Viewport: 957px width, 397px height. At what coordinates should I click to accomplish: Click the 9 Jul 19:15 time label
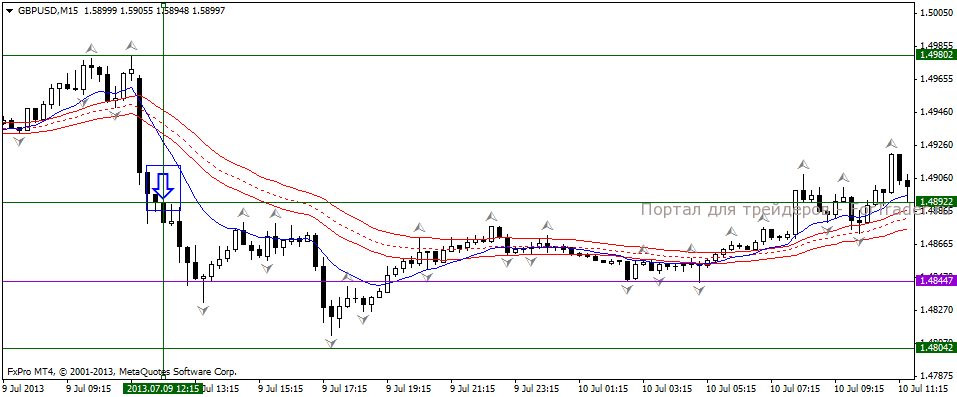point(408,388)
